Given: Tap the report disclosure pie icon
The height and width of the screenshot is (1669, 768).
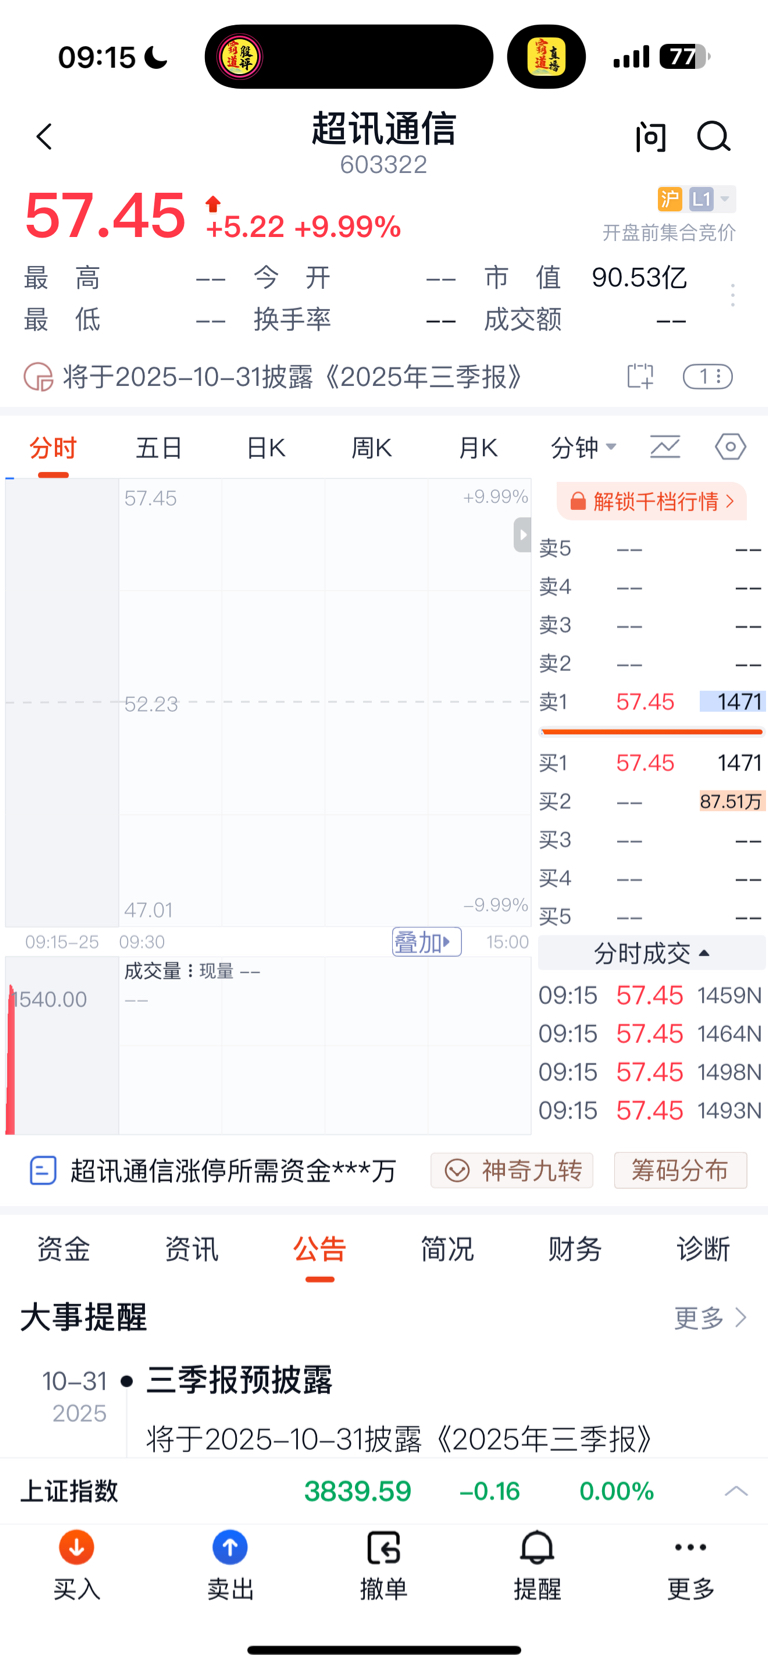Looking at the screenshot, I should pyautogui.click(x=38, y=377).
